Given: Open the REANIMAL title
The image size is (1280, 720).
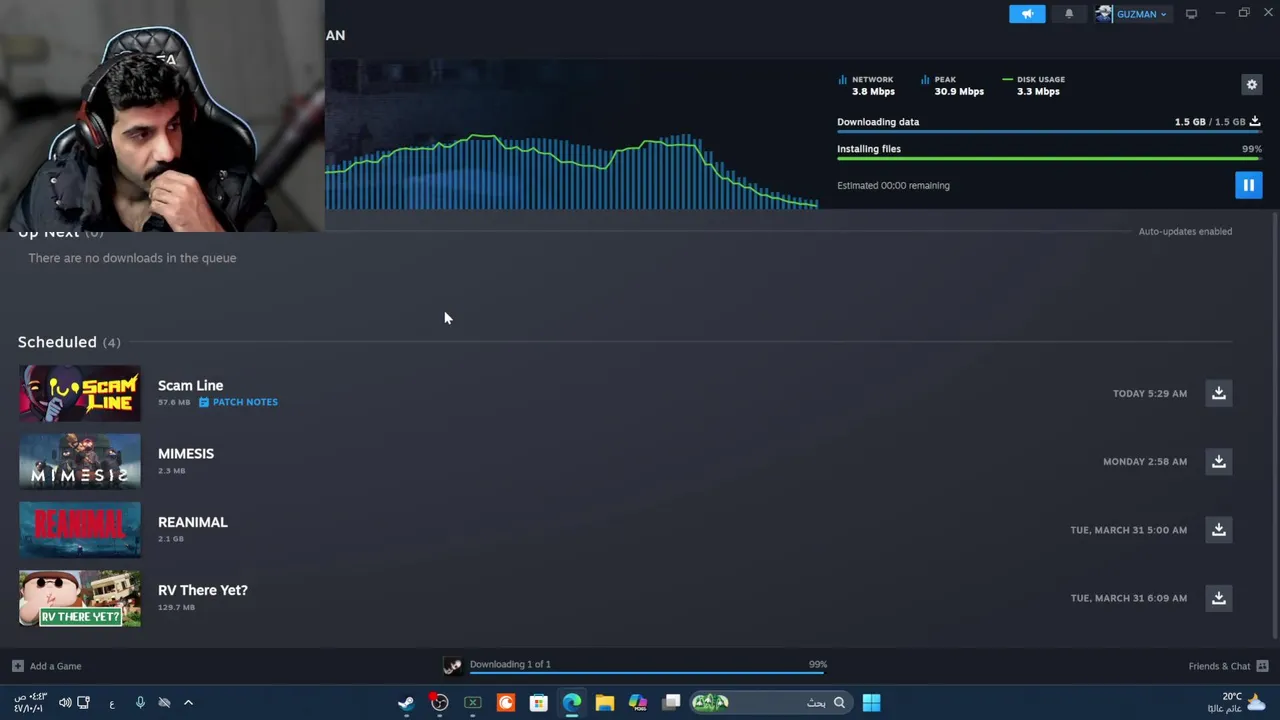Looking at the screenshot, I should pos(193,522).
